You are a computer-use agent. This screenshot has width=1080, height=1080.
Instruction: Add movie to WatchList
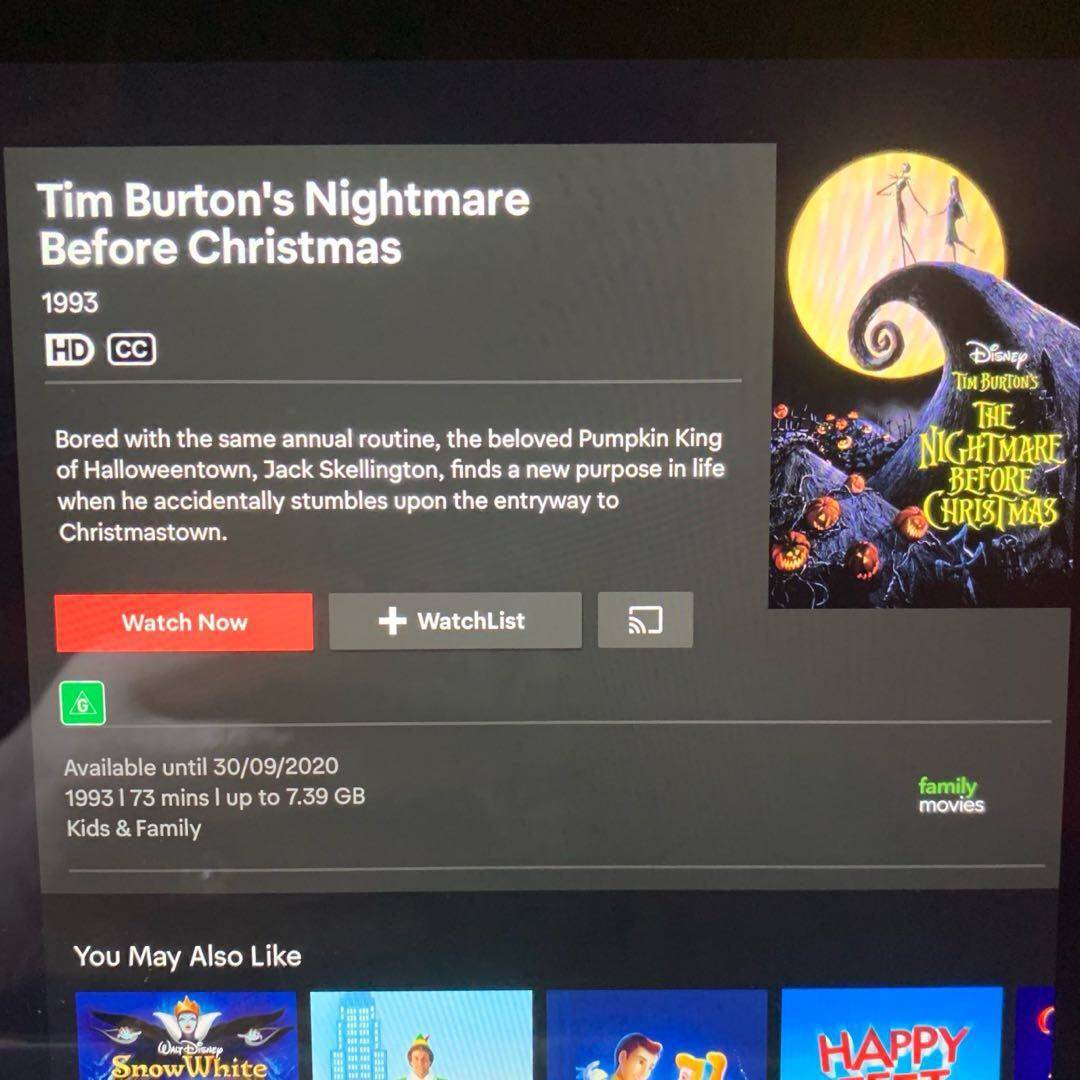(455, 621)
